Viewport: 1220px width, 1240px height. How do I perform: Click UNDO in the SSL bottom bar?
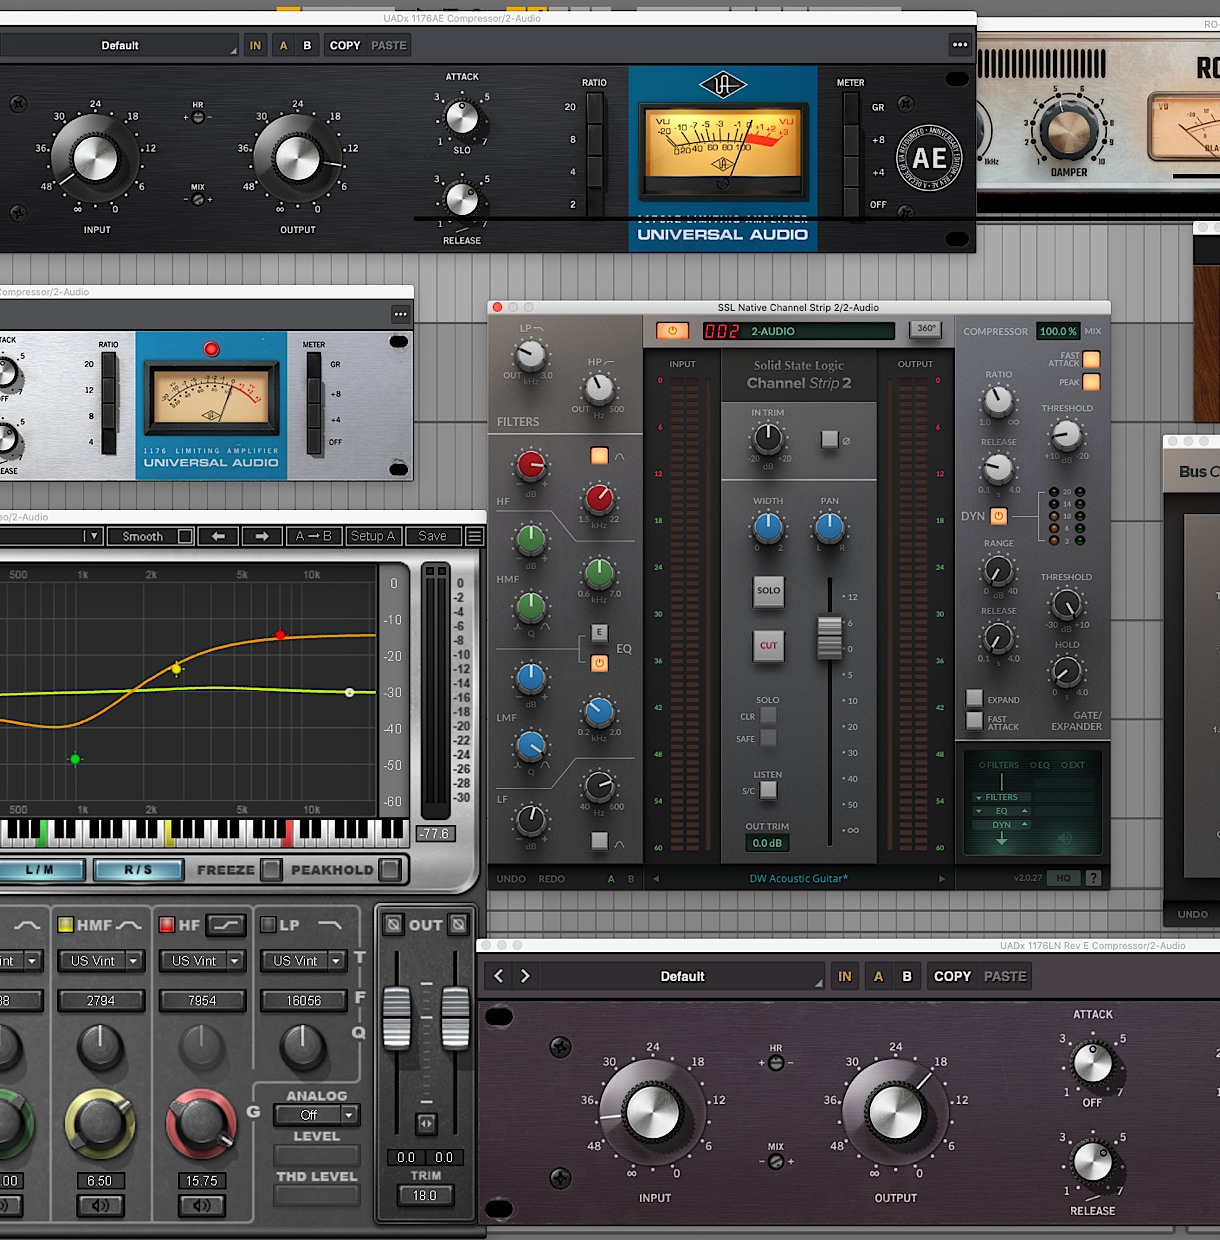click(x=511, y=879)
